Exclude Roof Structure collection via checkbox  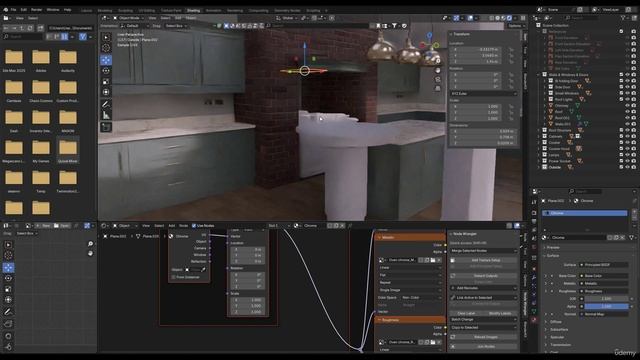point(622,130)
